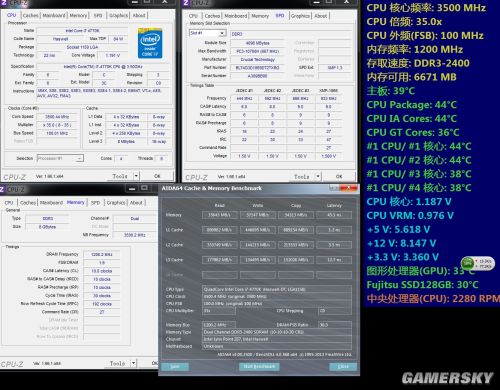Open Mainboard tab in top-left CPU-Z window

point(54,15)
